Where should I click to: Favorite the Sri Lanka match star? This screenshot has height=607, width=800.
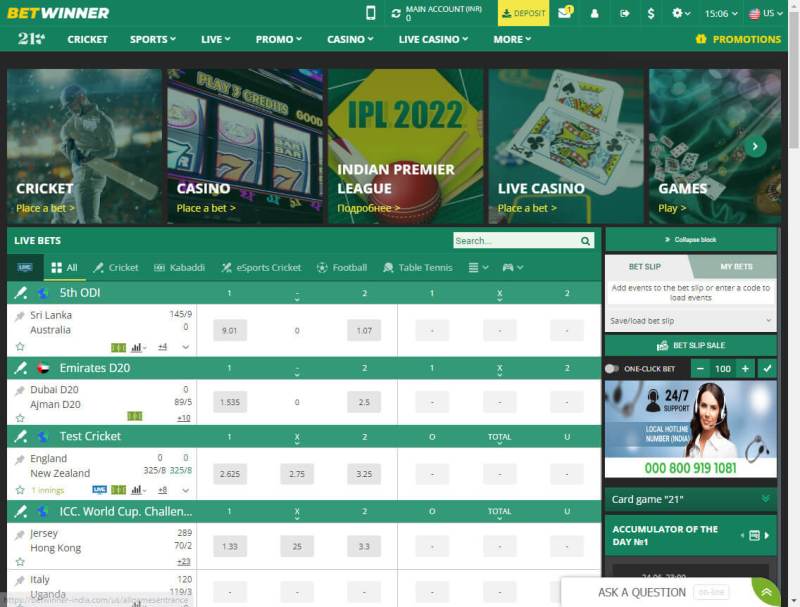point(19,347)
